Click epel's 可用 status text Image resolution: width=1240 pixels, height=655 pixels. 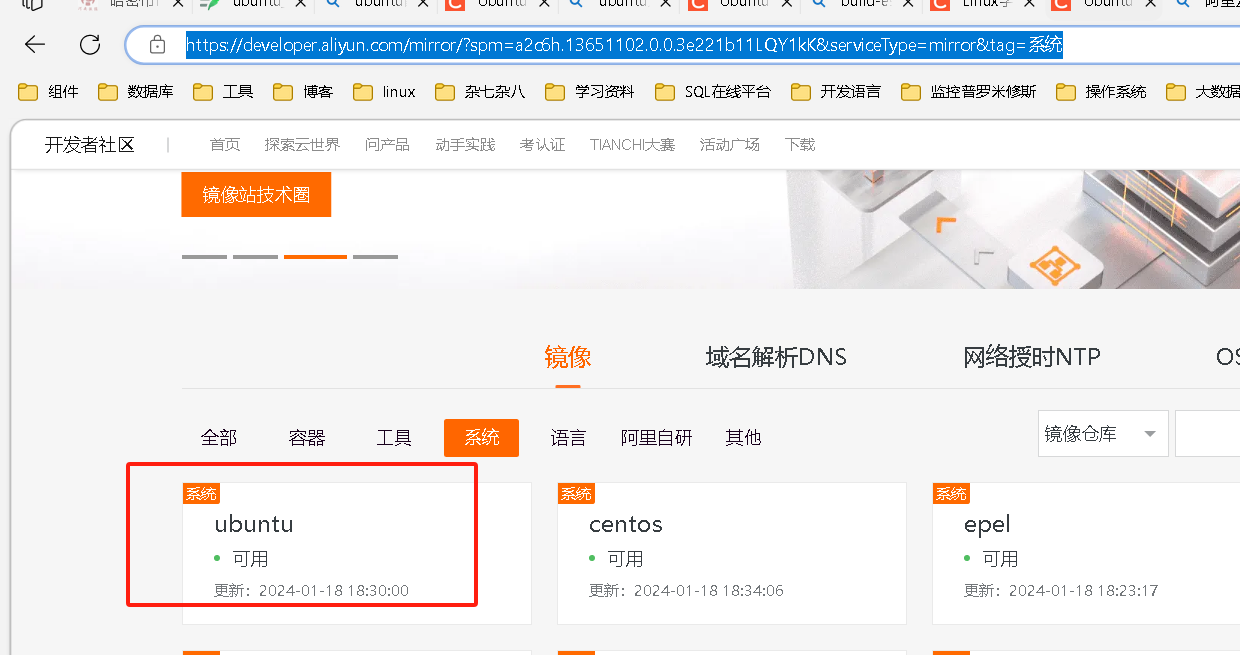coord(1000,559)
